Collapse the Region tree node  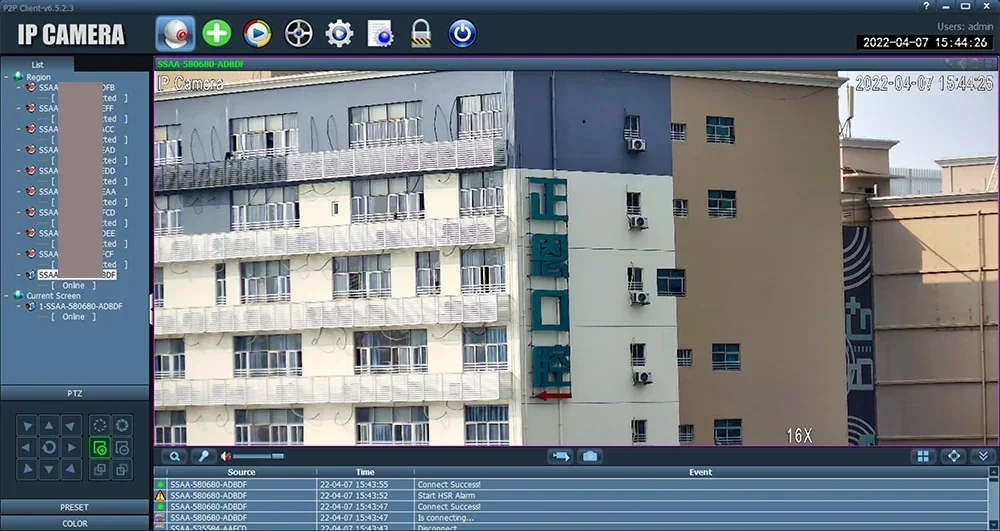pyautogui.click(x=6, y=77)
